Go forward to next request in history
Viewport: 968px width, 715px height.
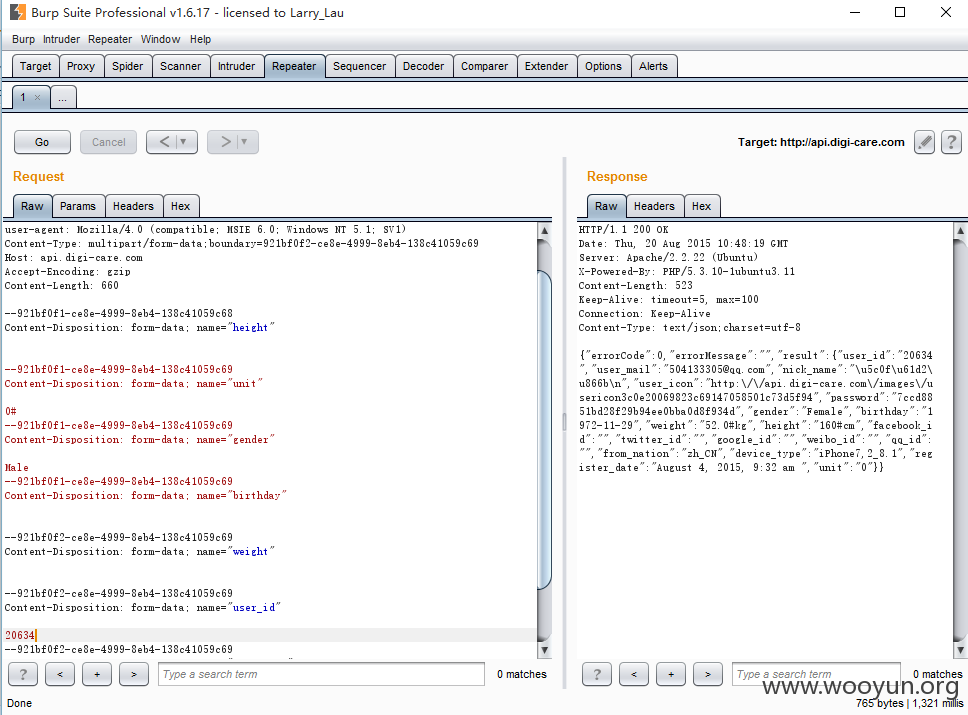(225, 142)
